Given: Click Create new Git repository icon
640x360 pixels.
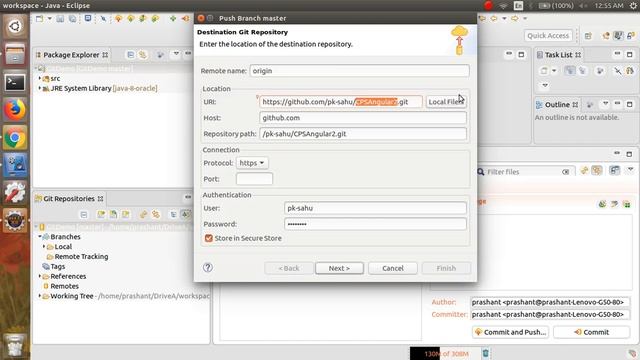Looking at the screenshot, I should pyautogui.click(x=126, y=215).
